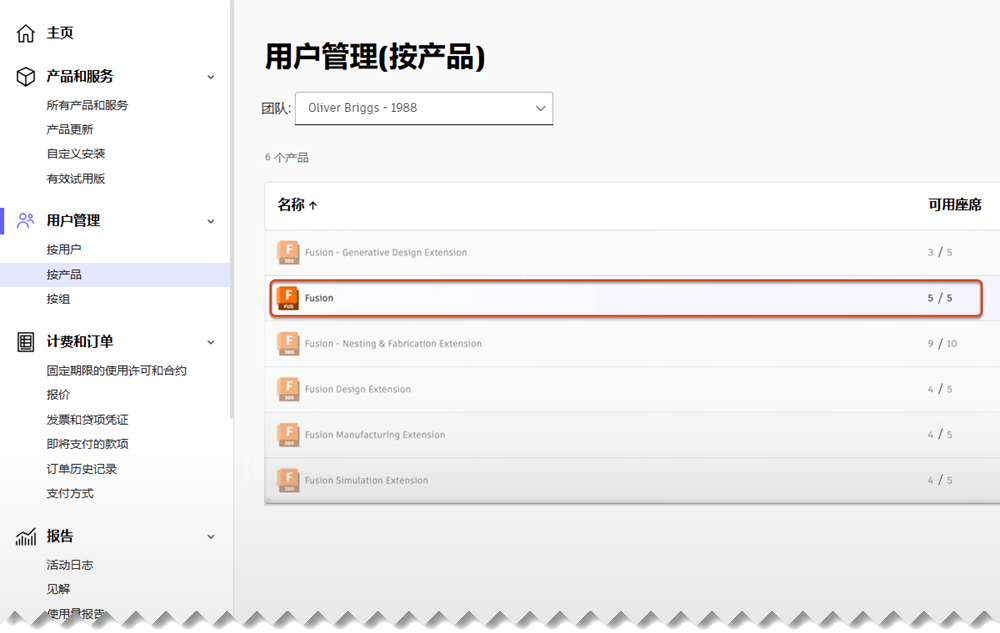Open Fusion - Nesting & Fabrication Extension row
Screen dimensions: 1000x633
(x=632, y=344)
